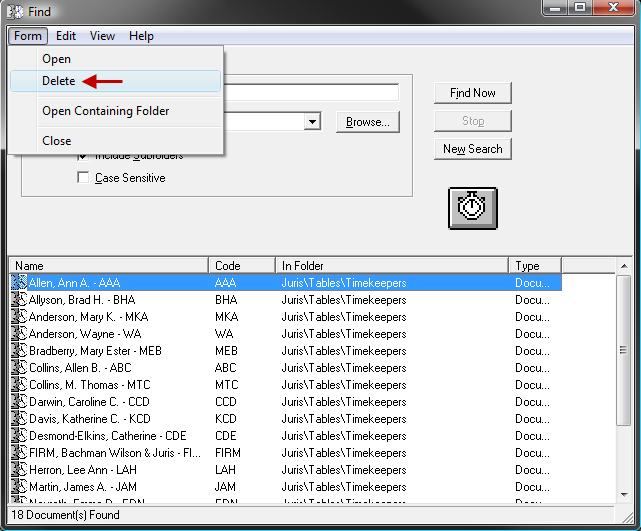The image size is (641, 531).
Task: Click the results list vertical scrollbar
Action: tap(624, 380)
